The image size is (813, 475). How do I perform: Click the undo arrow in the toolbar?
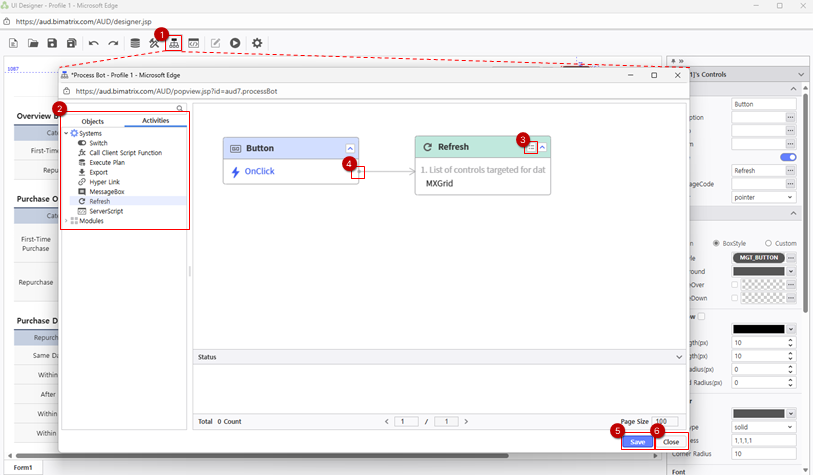click(94, 43)
